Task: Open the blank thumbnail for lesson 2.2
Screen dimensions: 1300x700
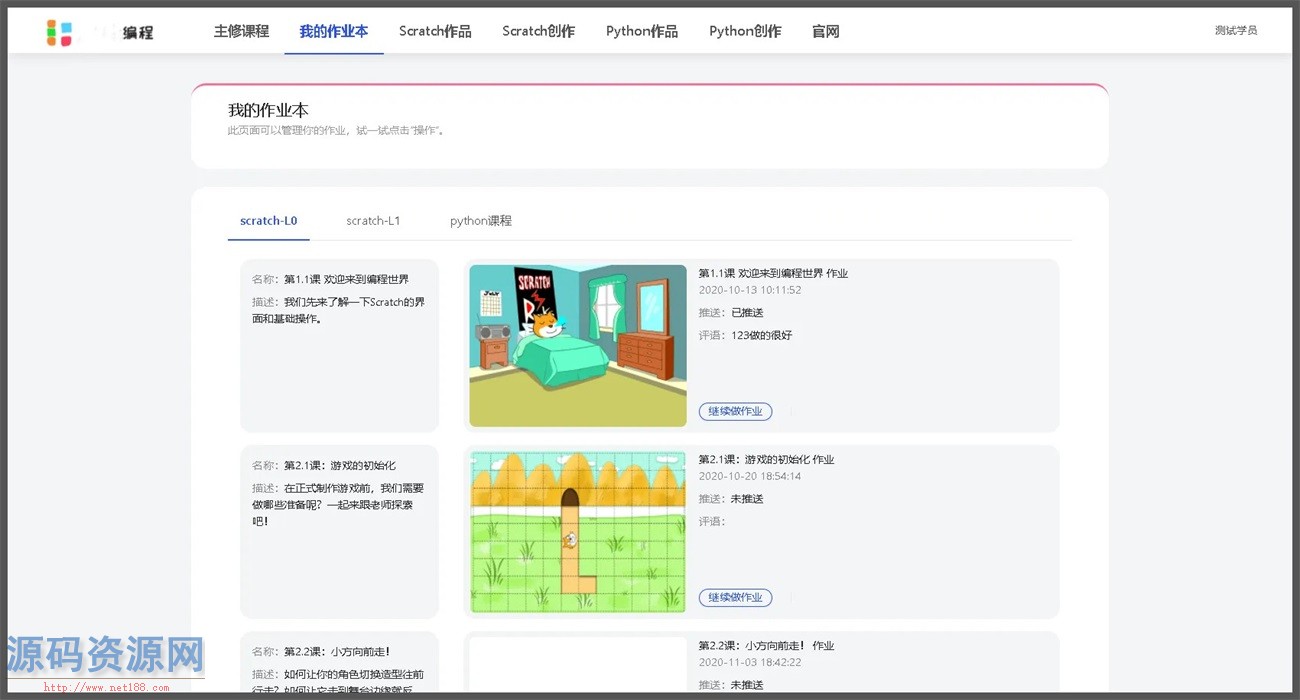Action: 578,665
